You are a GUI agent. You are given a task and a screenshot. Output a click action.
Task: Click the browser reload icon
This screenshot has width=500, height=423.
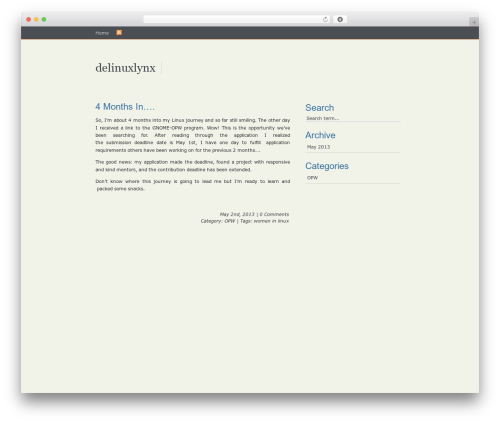tap(325, 19)
